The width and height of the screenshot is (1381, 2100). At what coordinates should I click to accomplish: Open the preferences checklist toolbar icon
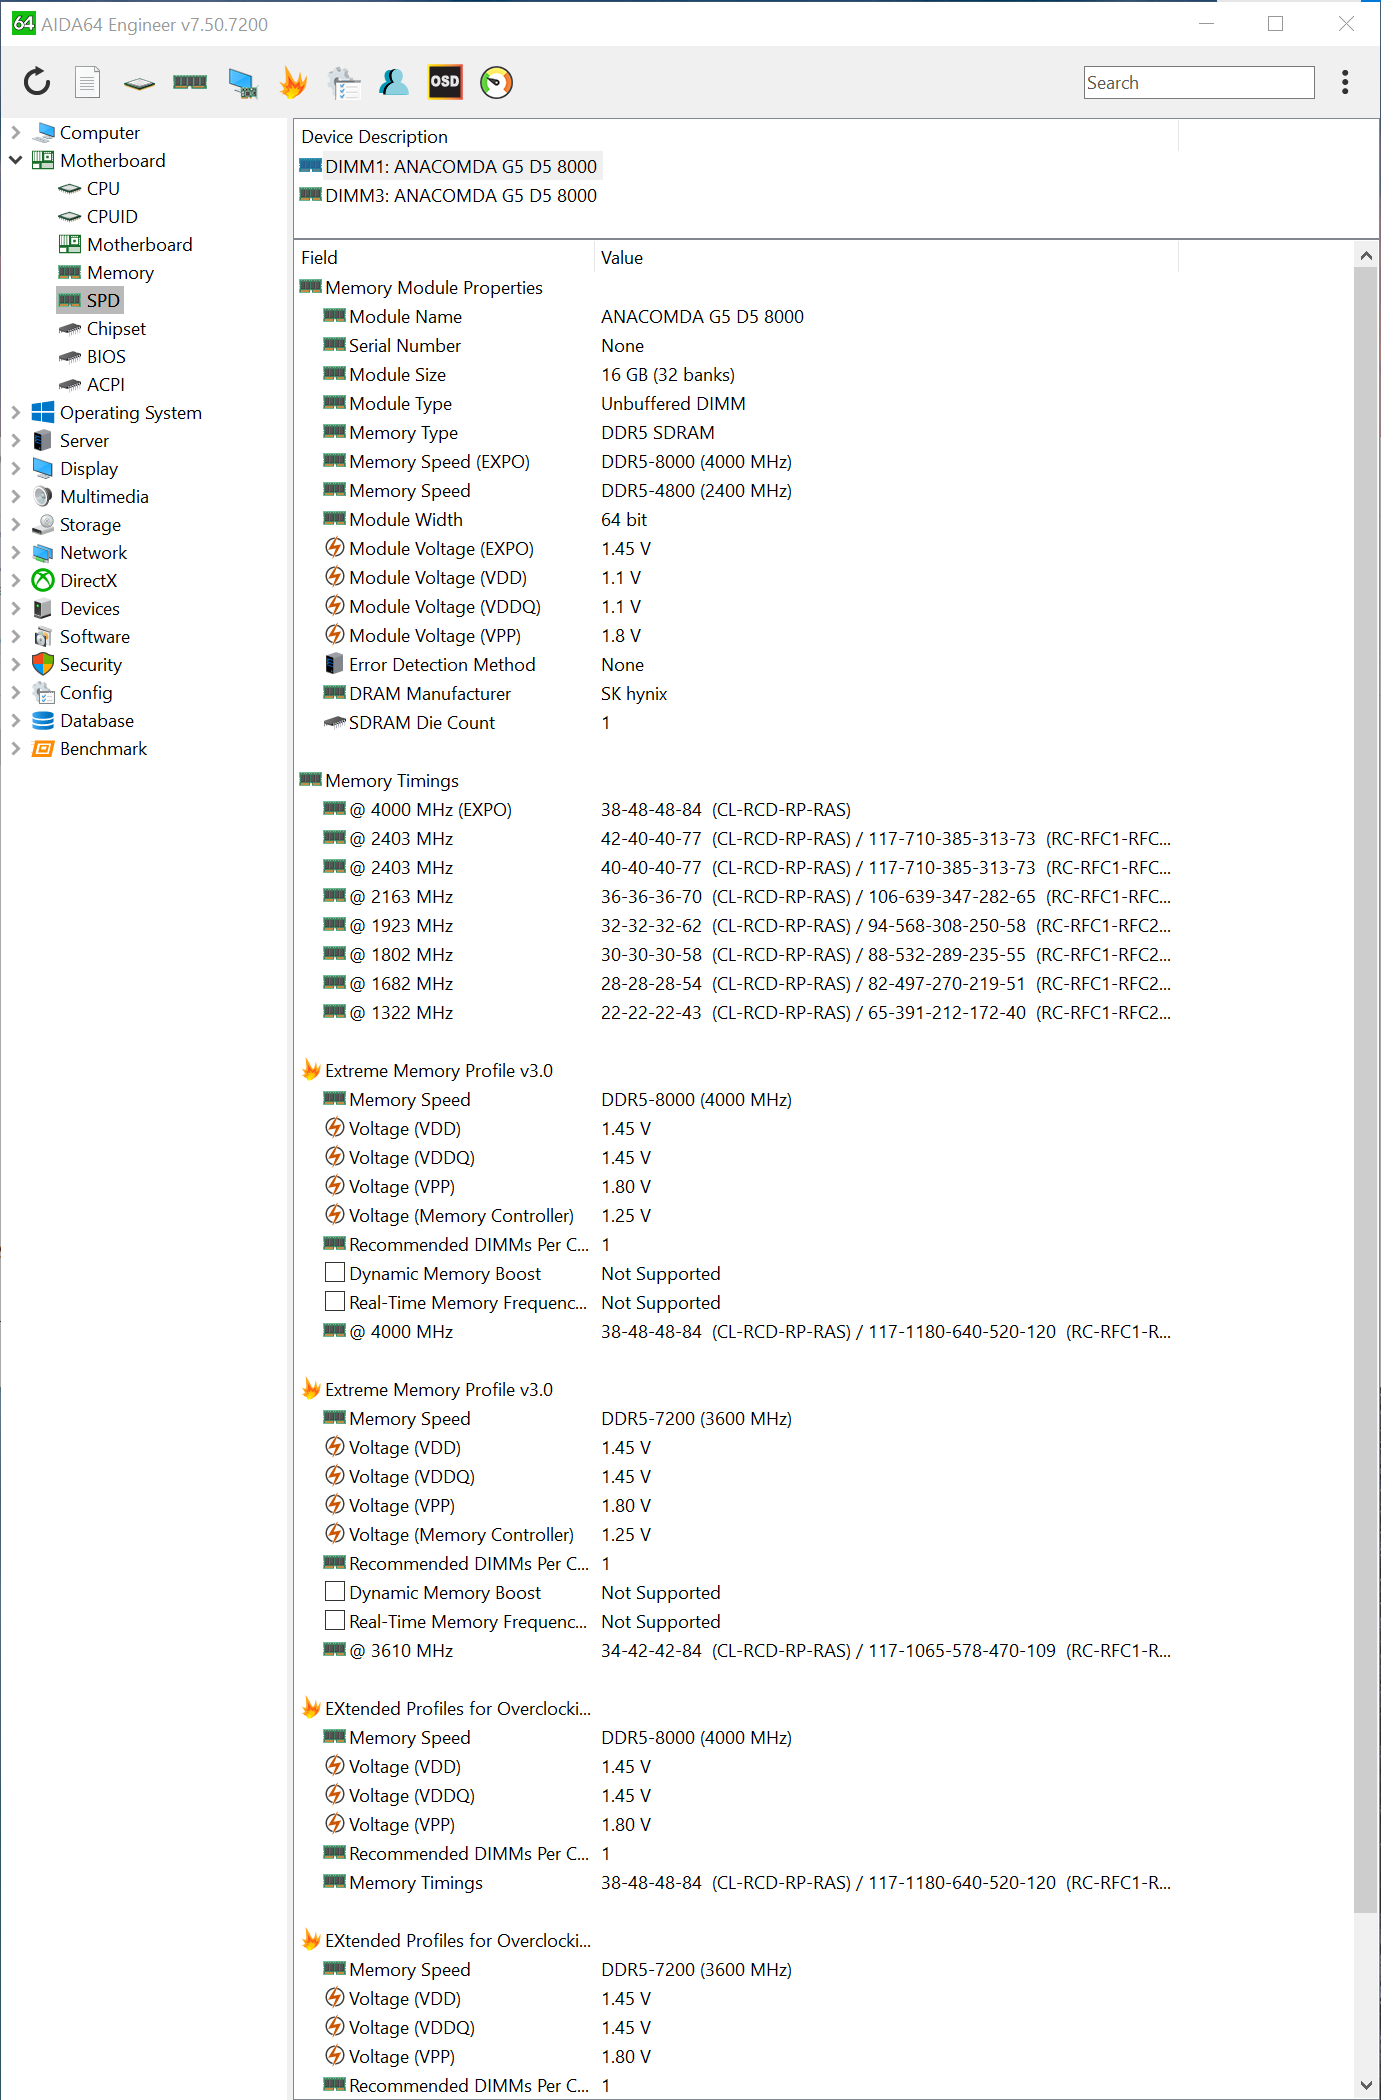[x=344, y=83]
